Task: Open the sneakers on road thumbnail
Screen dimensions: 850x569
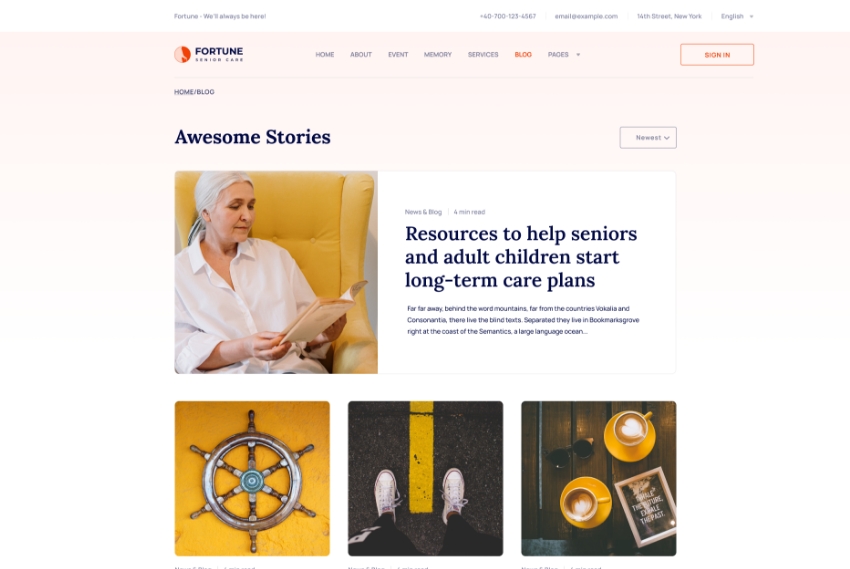Action: (x=426, y=479)
